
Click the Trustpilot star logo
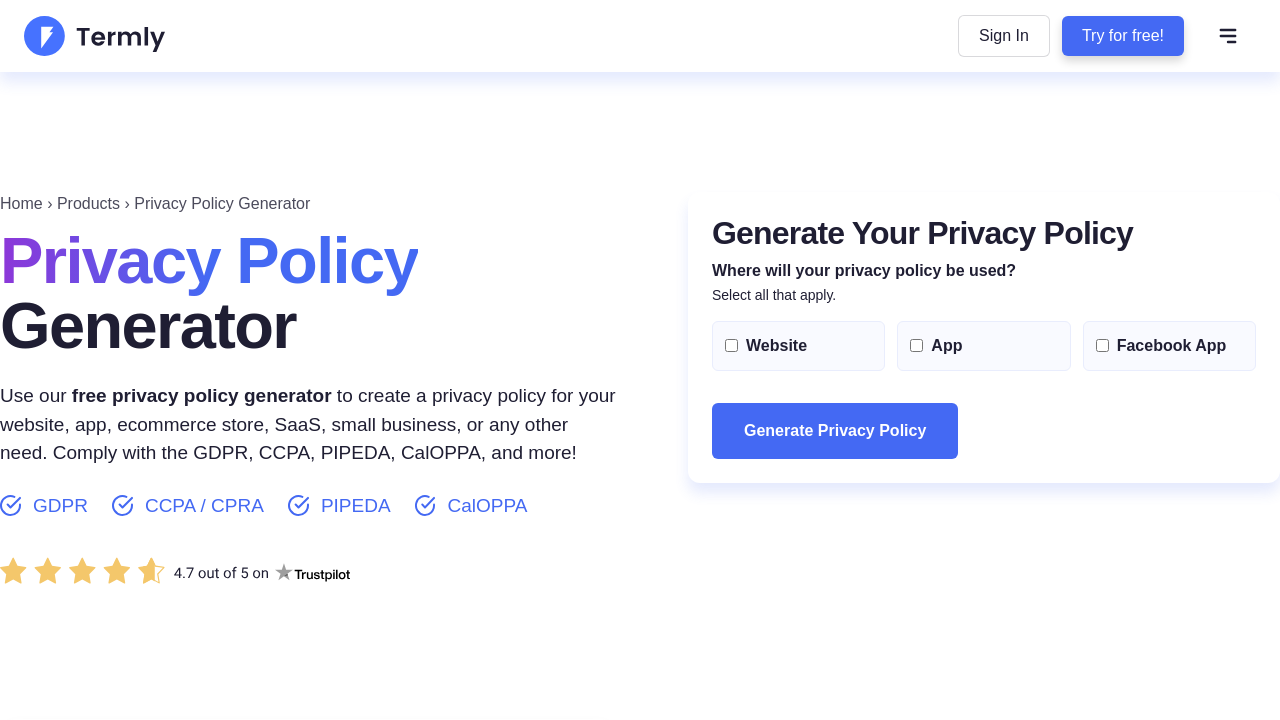[284, 572]
